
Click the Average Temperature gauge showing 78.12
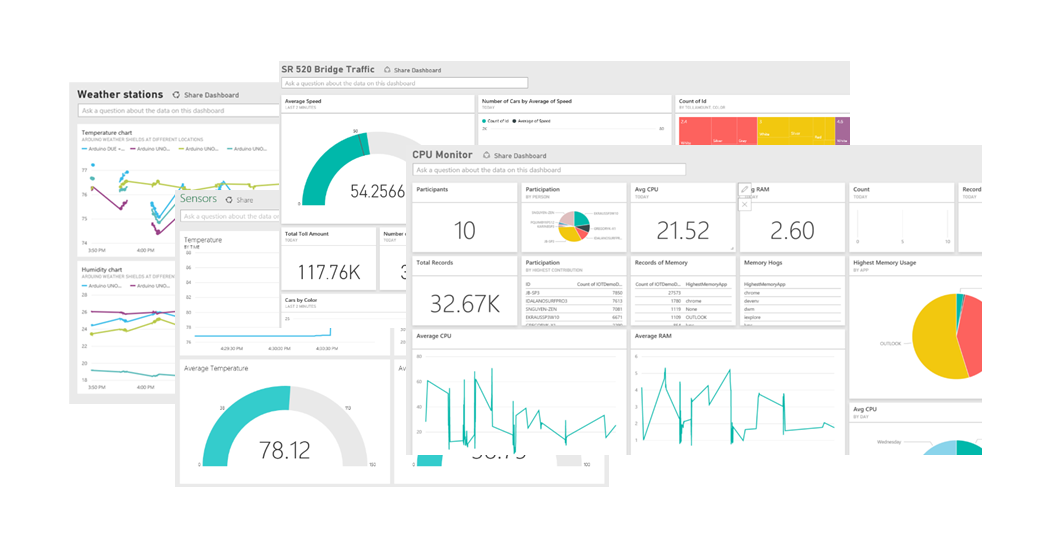point(284,427)
